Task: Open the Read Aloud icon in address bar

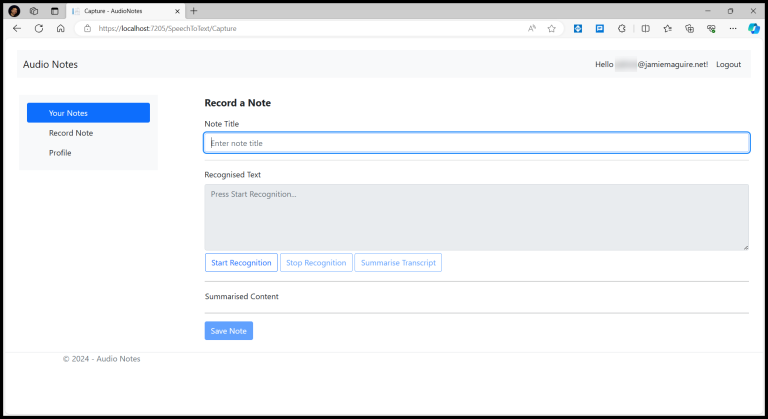Action: [x=532, y=28]
